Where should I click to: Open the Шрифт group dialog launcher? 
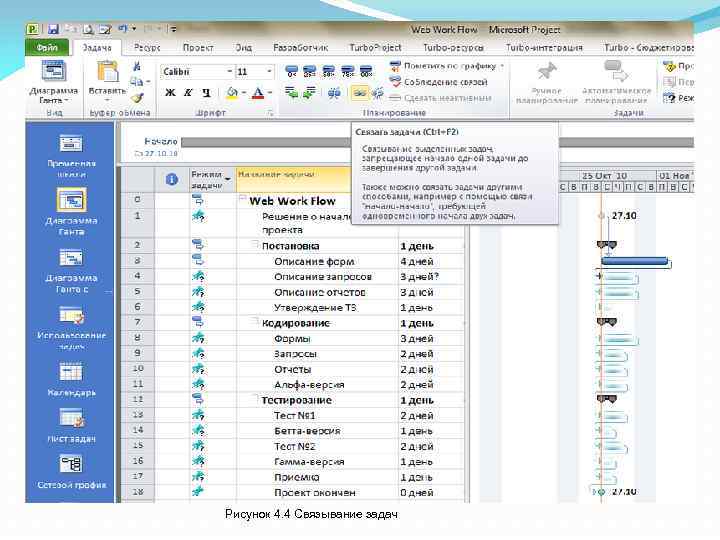[270, 112]
